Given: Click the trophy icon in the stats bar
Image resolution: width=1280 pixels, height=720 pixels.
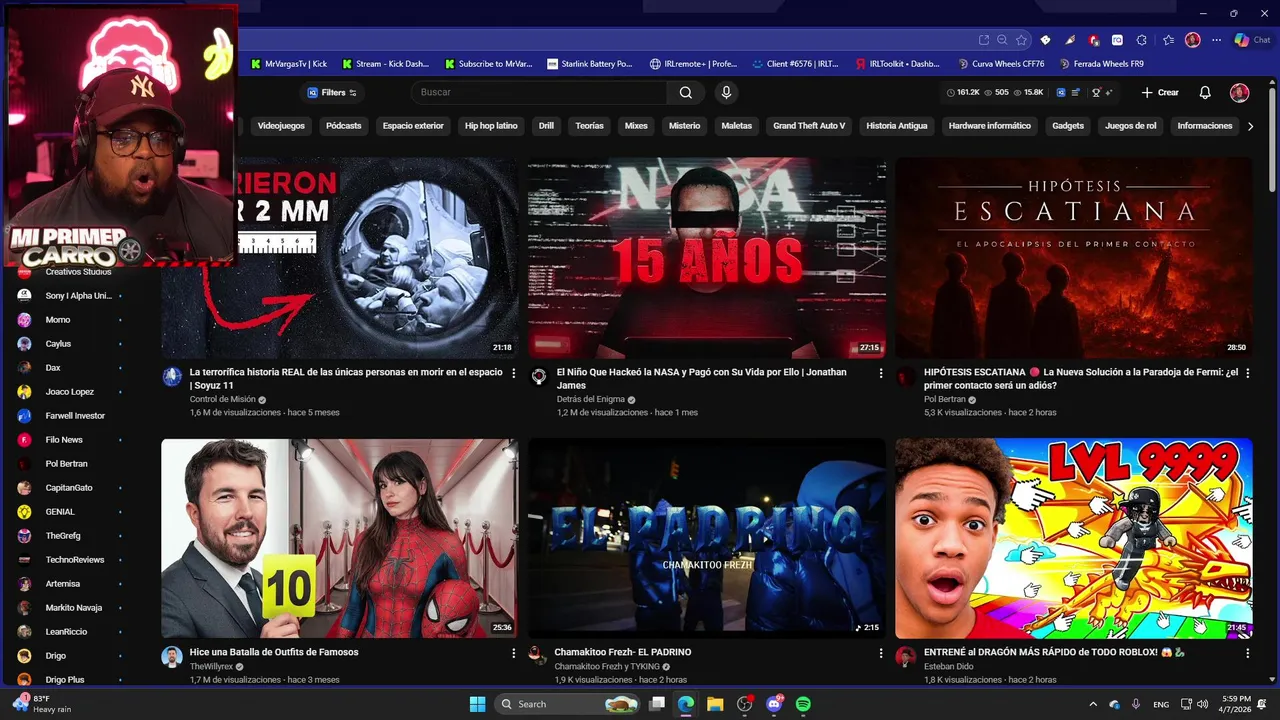Looking at the screenshot, I should (x=1097, y=92).
